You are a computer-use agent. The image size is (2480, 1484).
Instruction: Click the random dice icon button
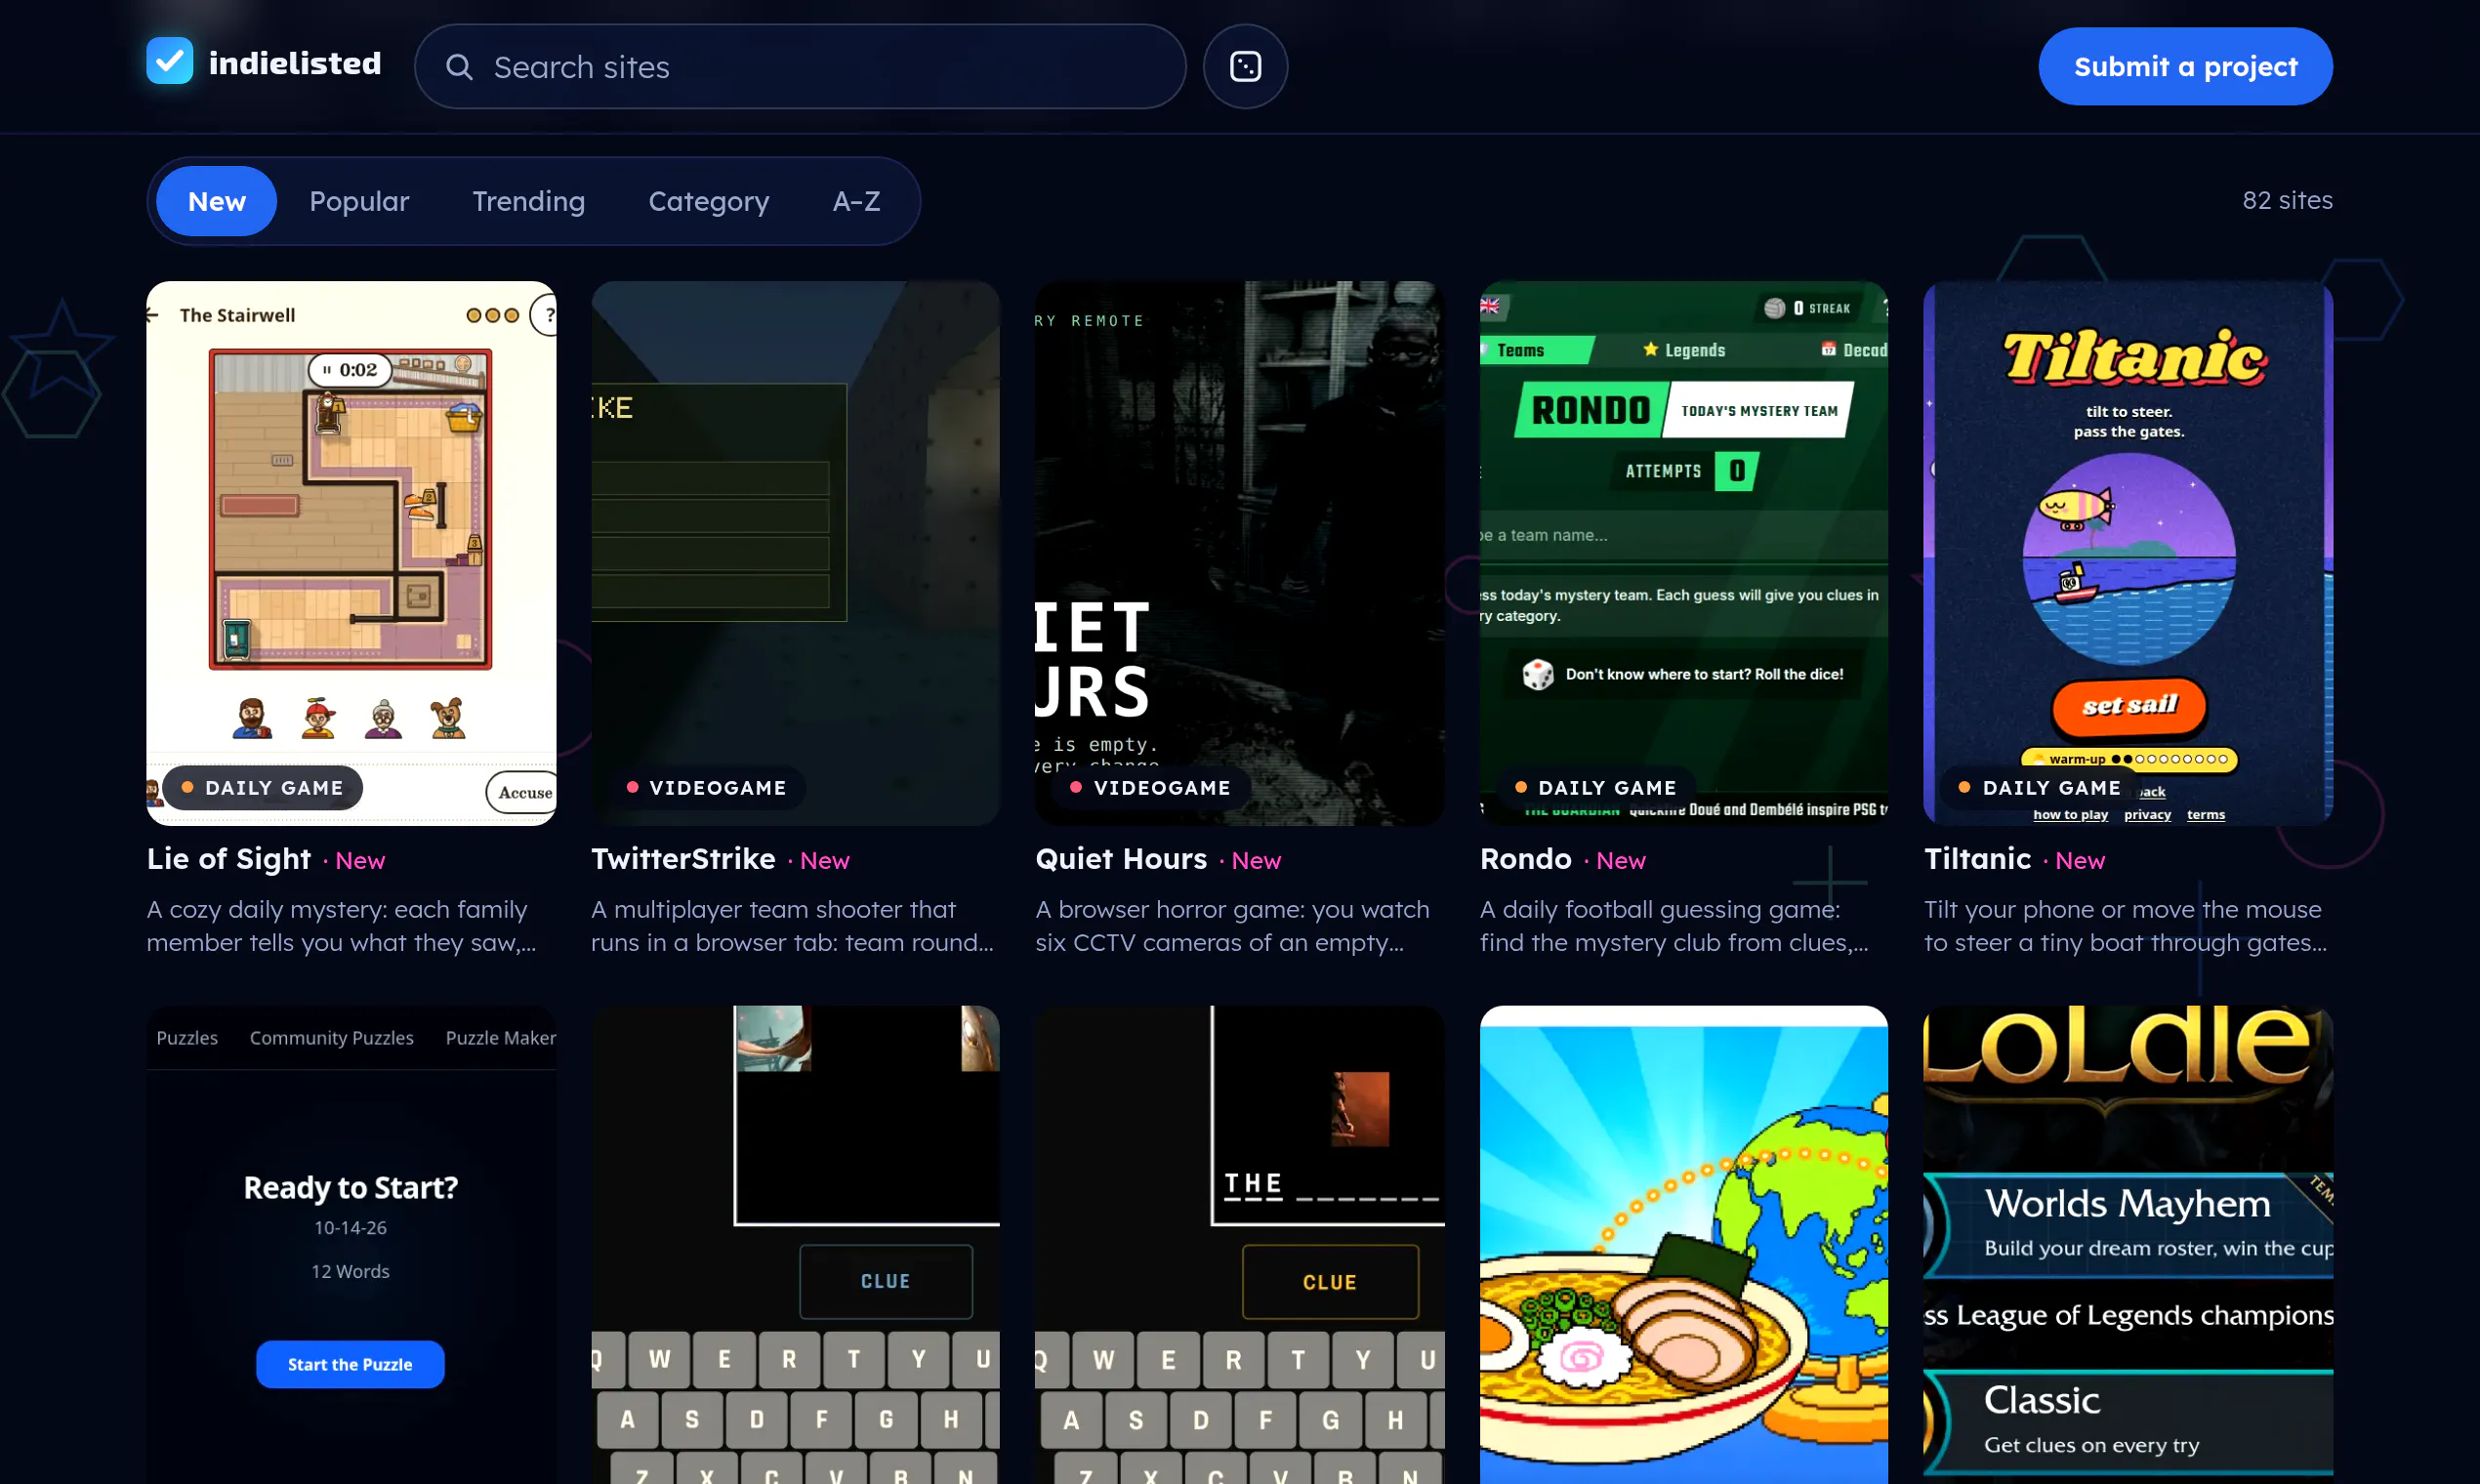point(1245,66)
